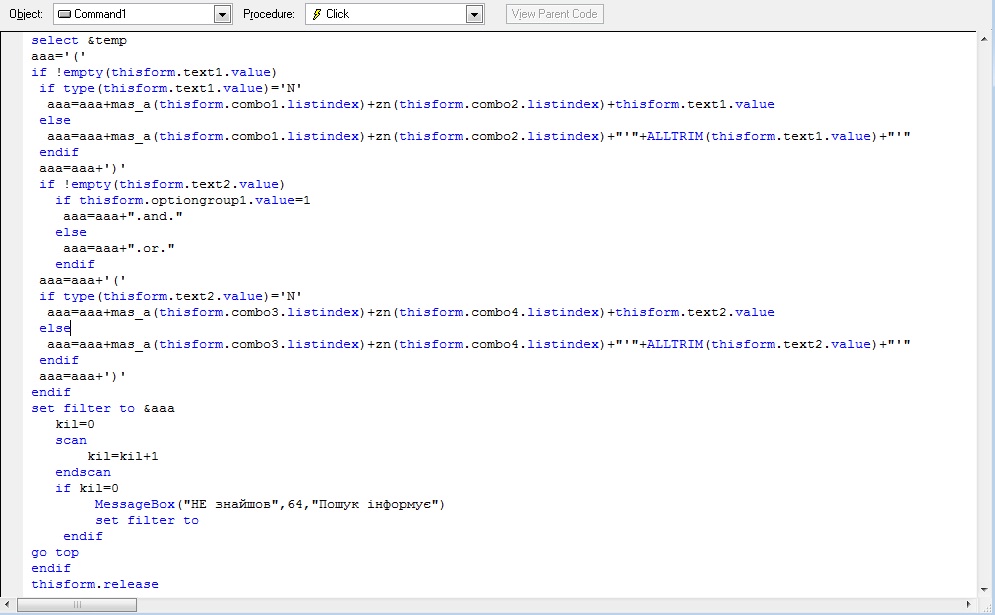The height and width of the screenshot is (615, 995).
Task: Click the 'go top' line
Action: coord(55,552)
